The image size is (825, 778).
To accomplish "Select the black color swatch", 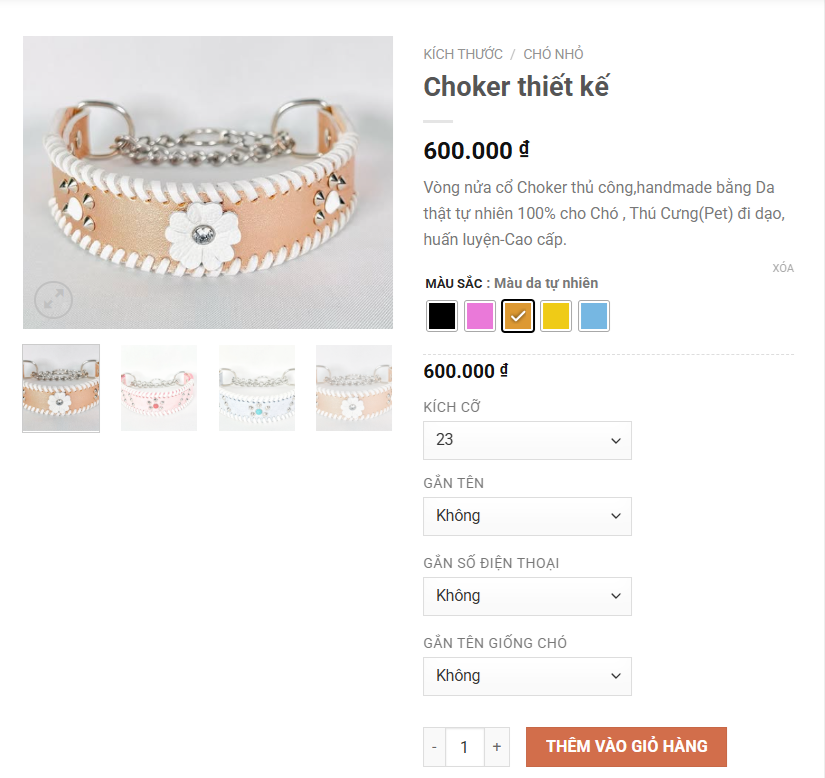I will (x=441, y=316).
